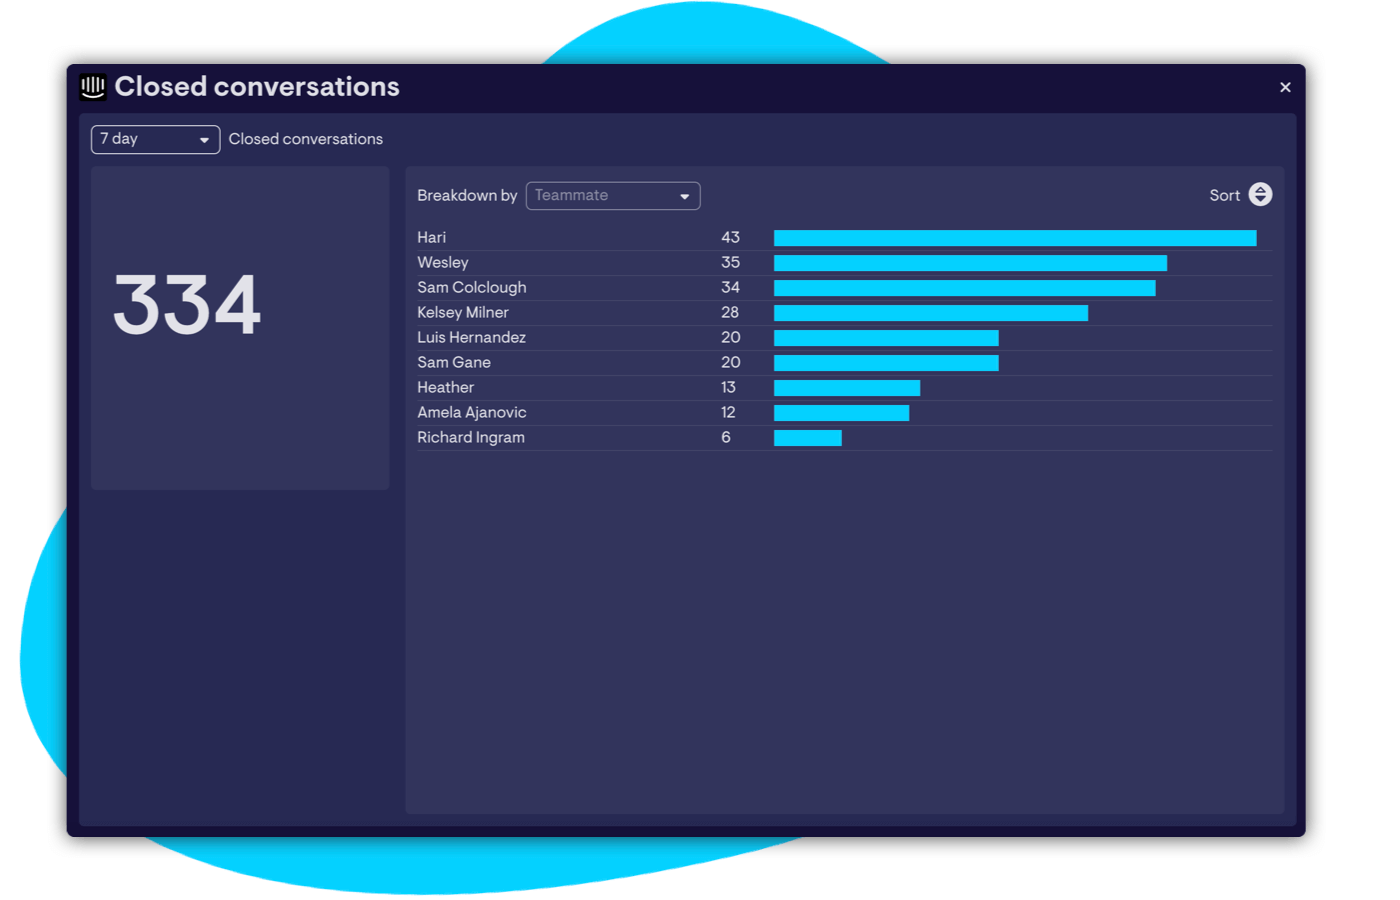The width and height of the screenshot is (1400, 900).
Task: Expand the chevron on the 7 day filter
Action: [x=206, y=140]
